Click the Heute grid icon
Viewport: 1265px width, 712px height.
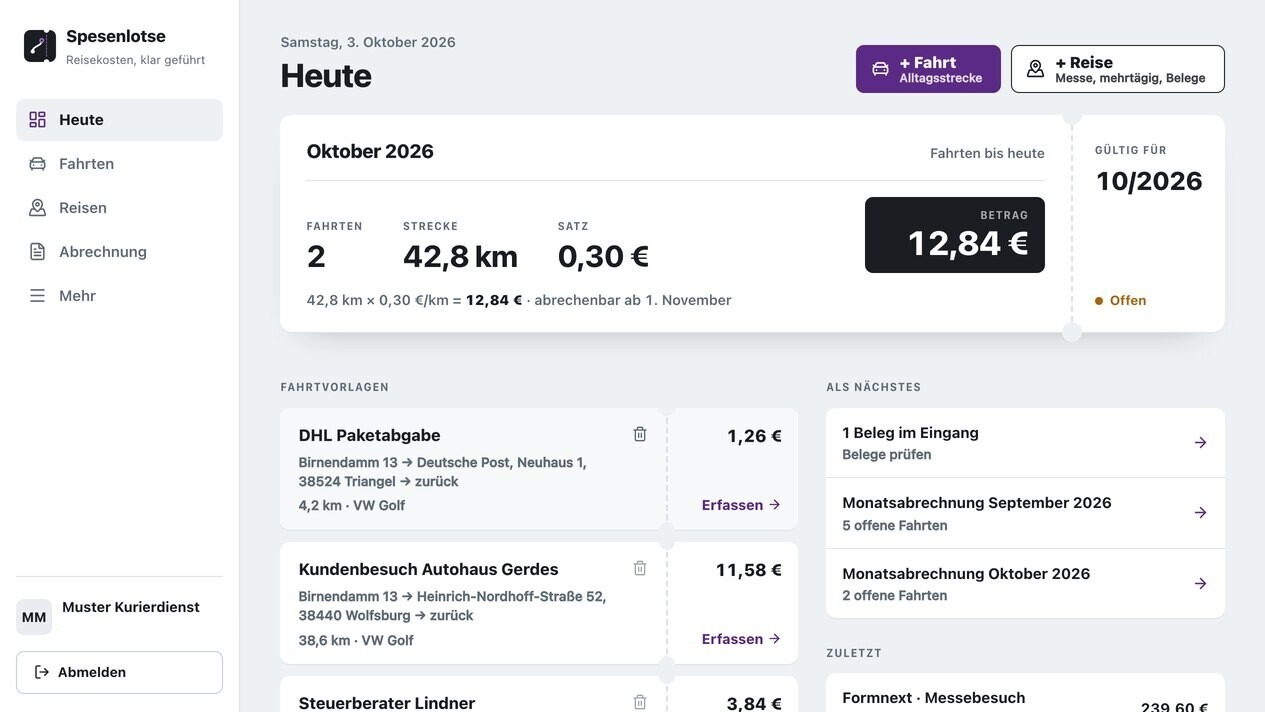37,120
